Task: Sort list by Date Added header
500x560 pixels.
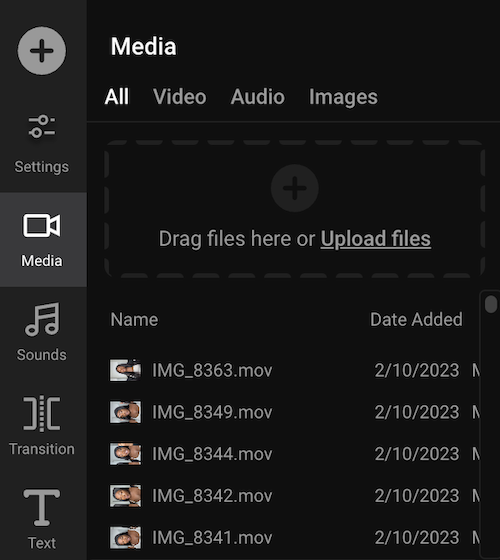Action: (x=416, y=319)
